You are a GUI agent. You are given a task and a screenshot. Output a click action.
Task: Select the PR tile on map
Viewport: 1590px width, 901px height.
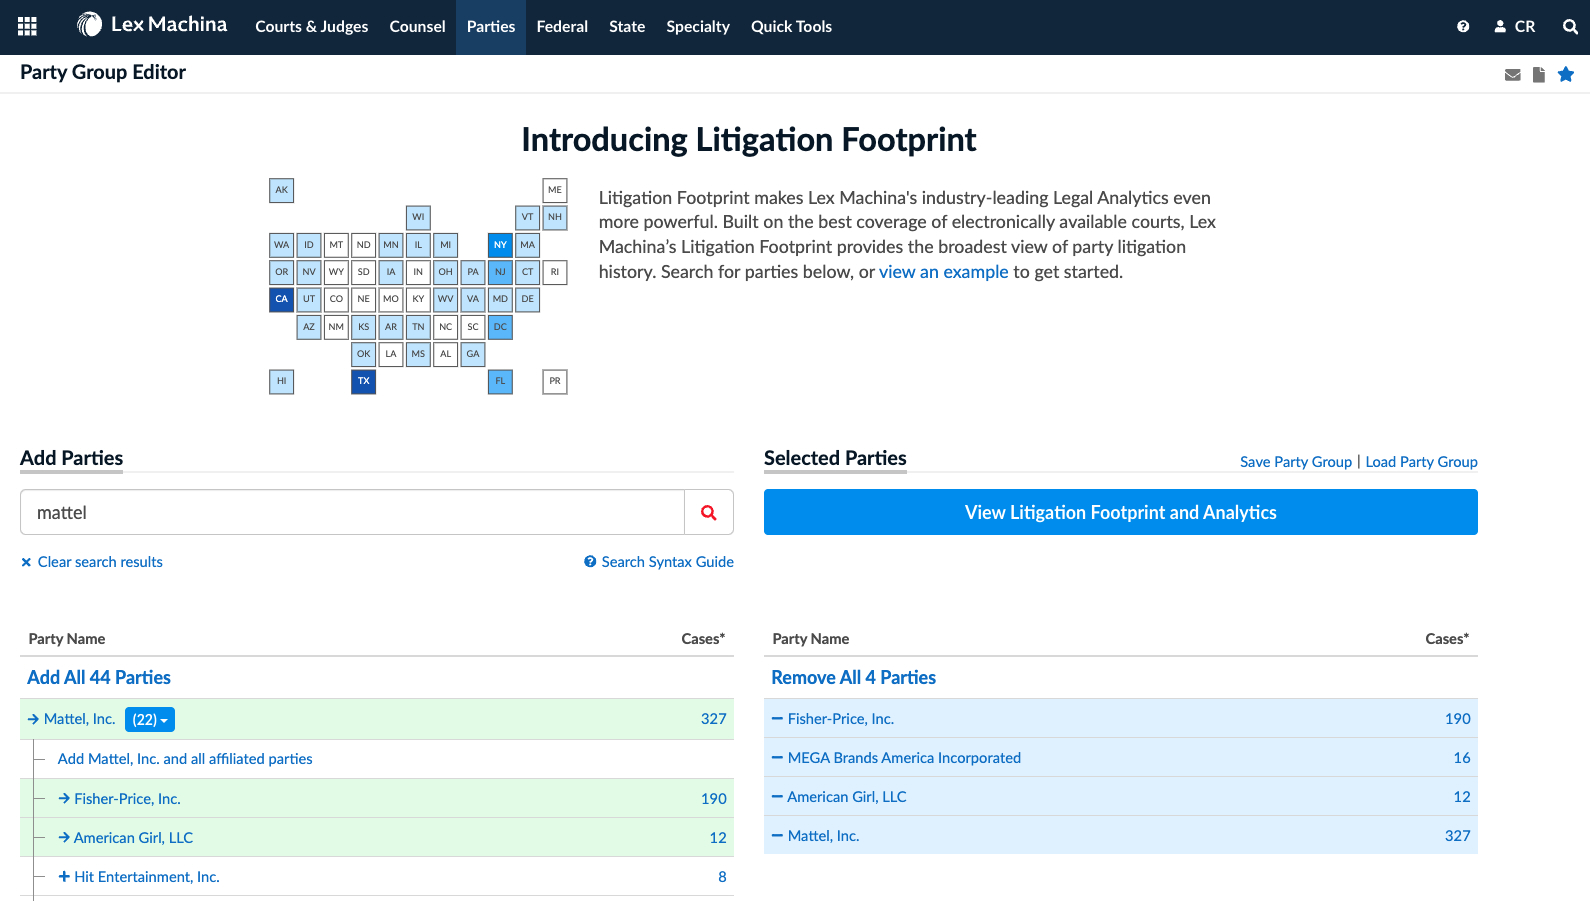555,381
